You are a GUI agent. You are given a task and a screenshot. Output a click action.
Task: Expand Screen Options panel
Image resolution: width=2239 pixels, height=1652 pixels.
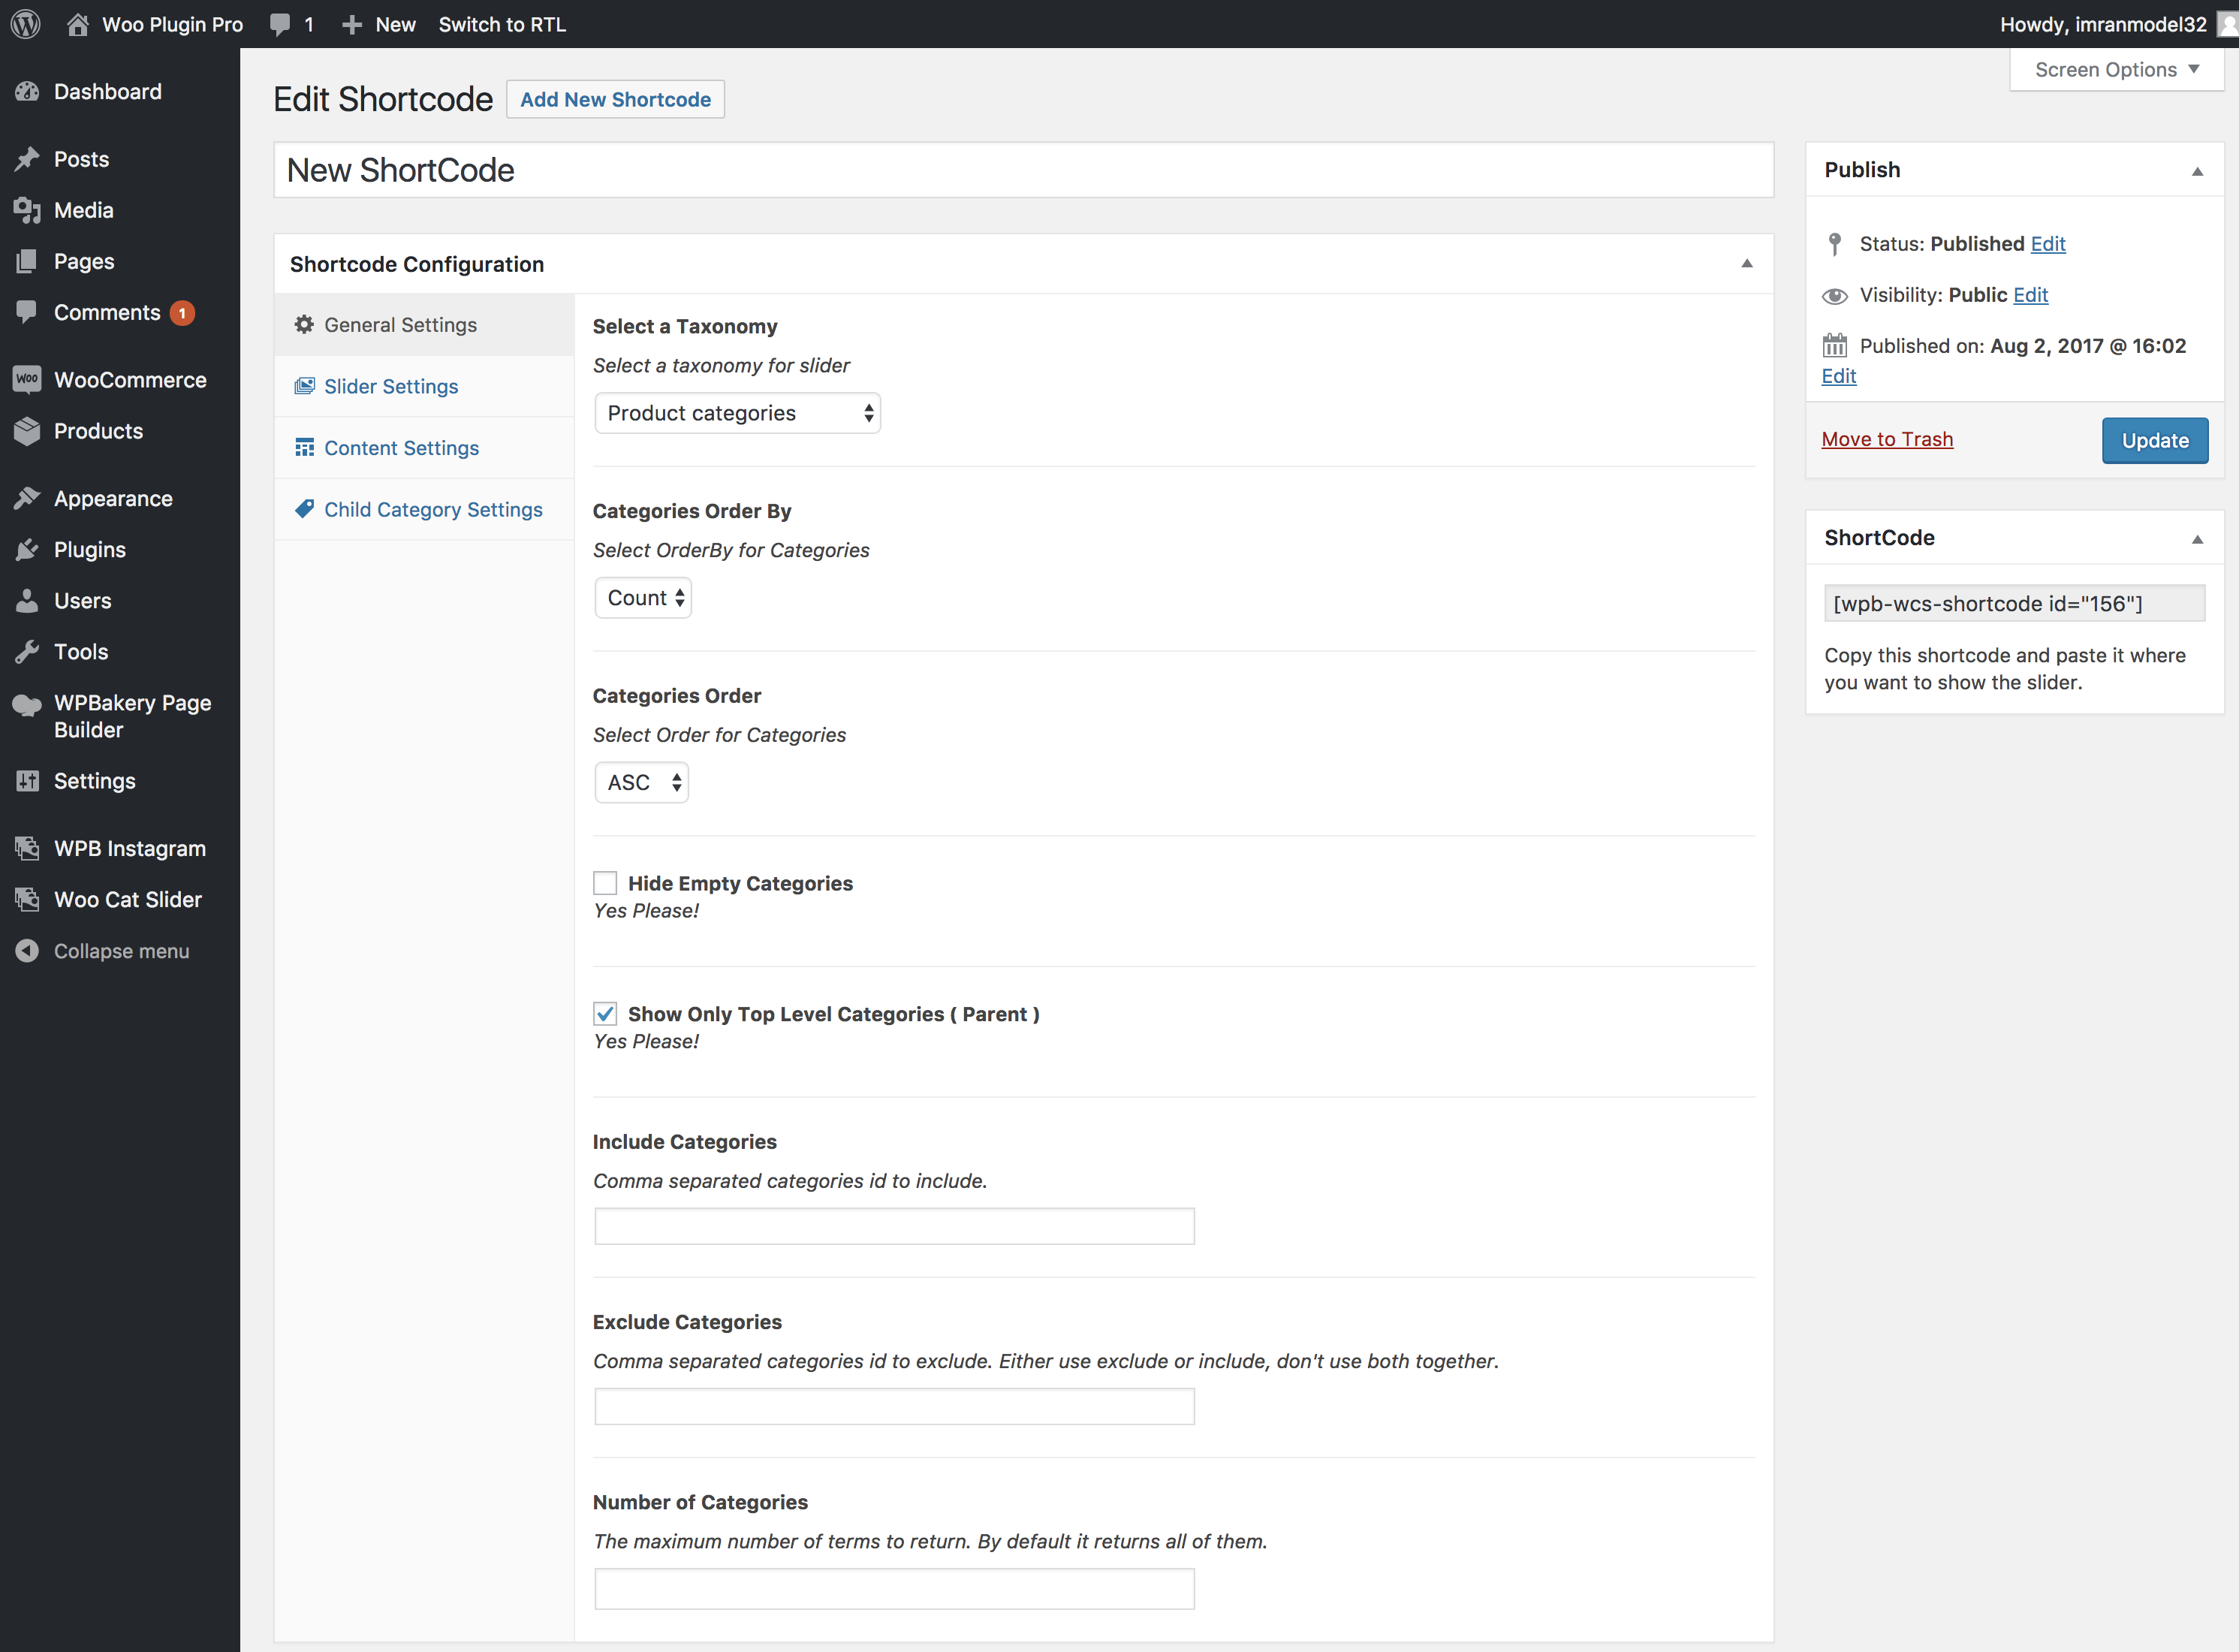tap(2116, 69)
